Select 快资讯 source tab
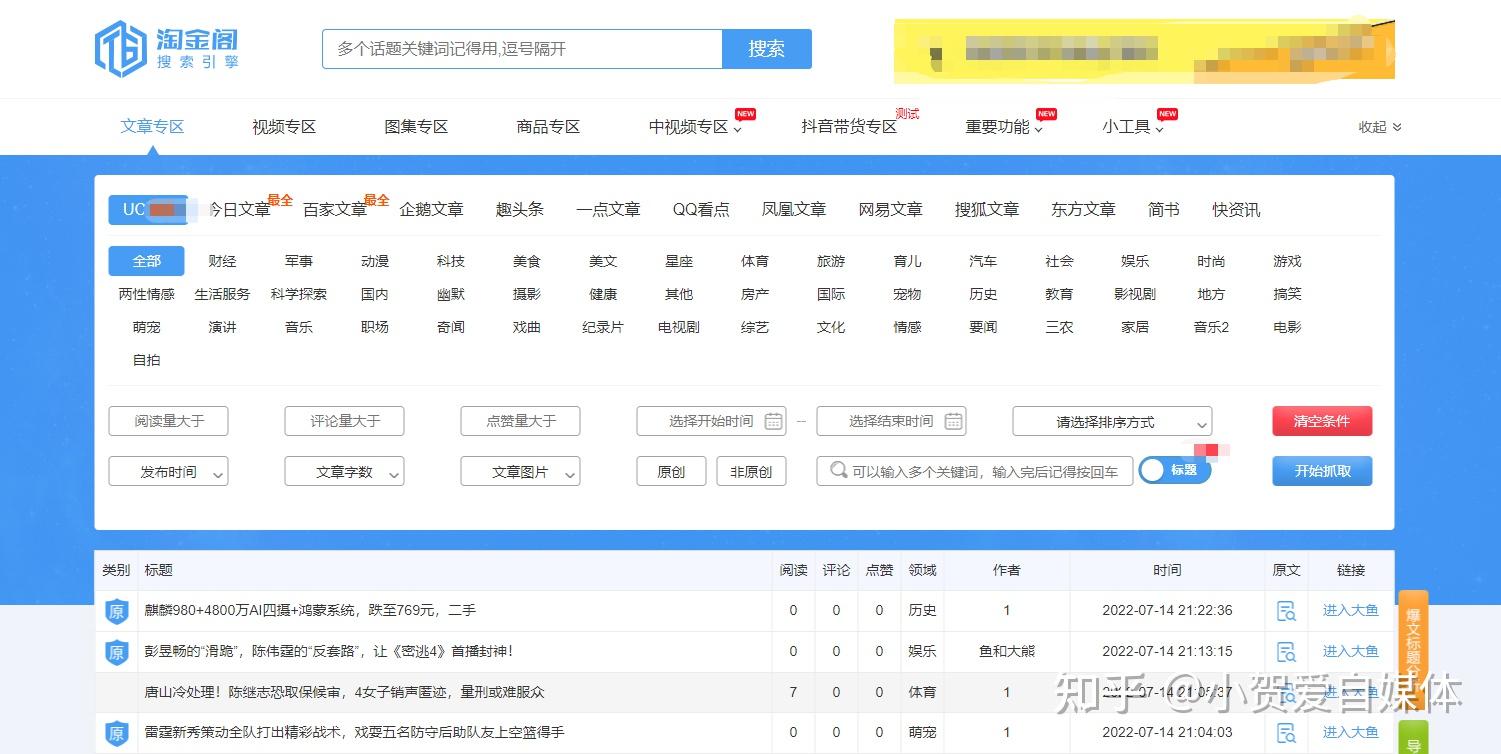This screenshot has height=754, width=1501. pyautogui.click(x=1236, y=210)
